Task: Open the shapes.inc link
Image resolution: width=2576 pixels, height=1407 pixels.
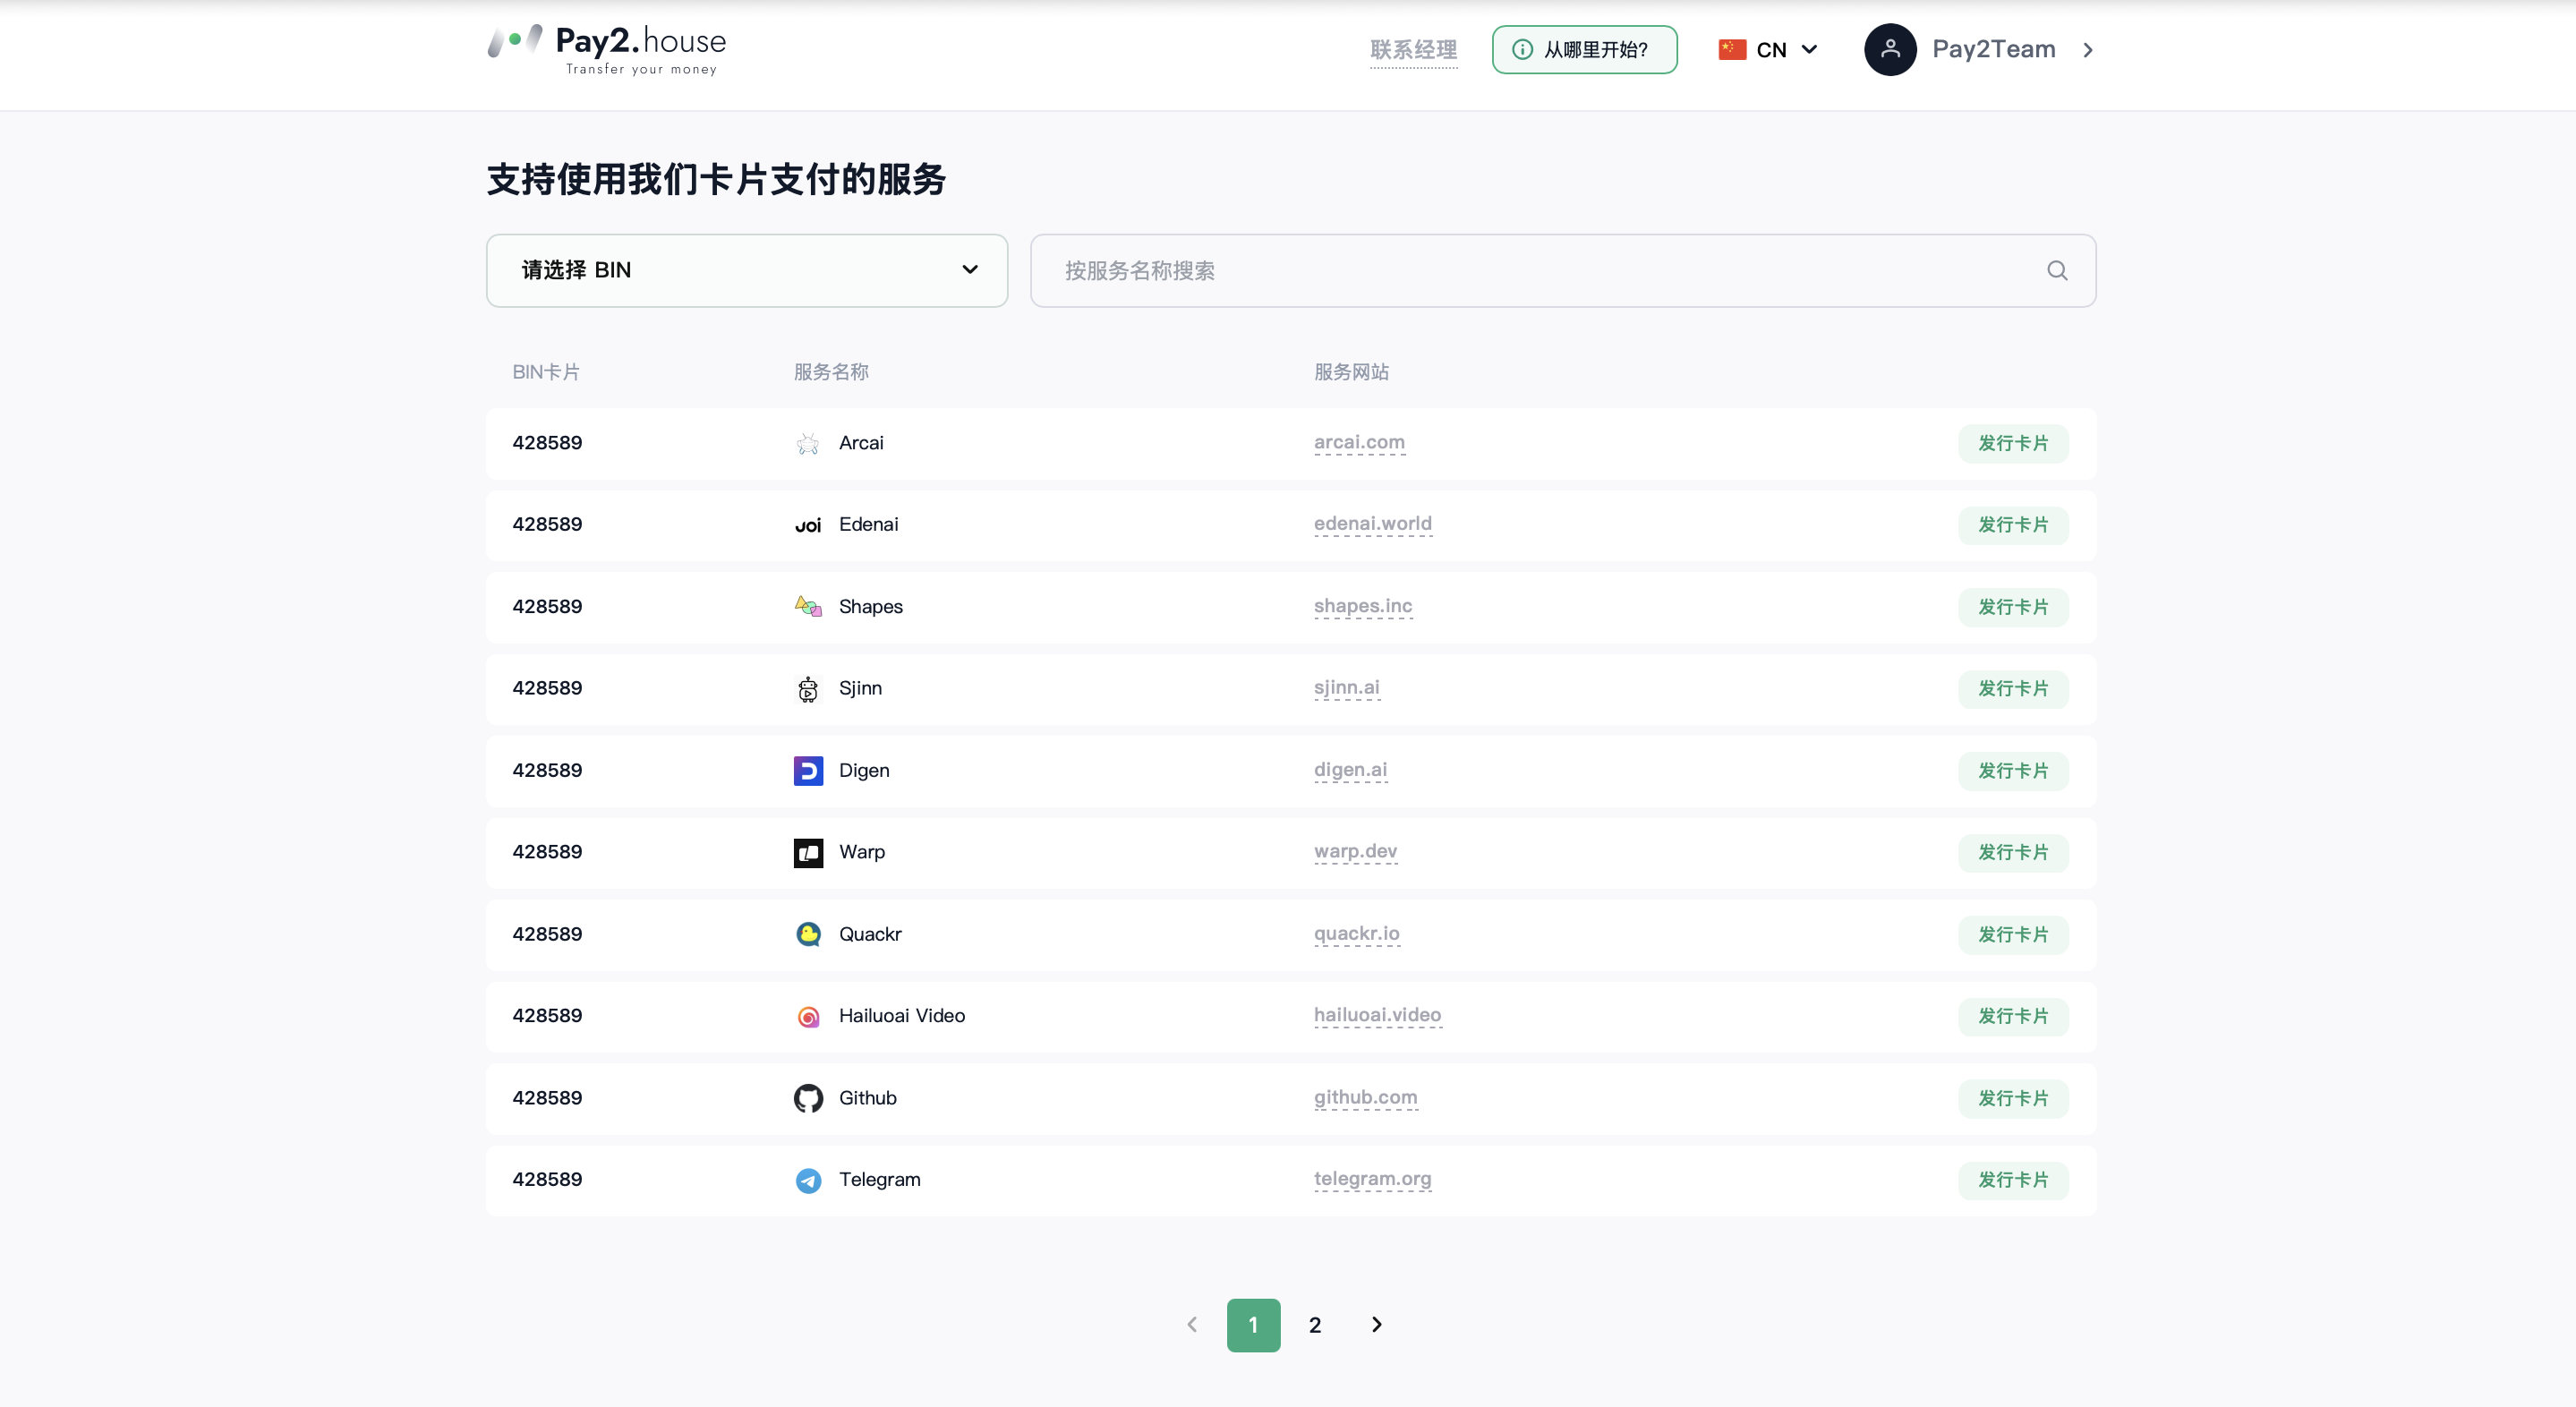Action: pos(1363,606)
